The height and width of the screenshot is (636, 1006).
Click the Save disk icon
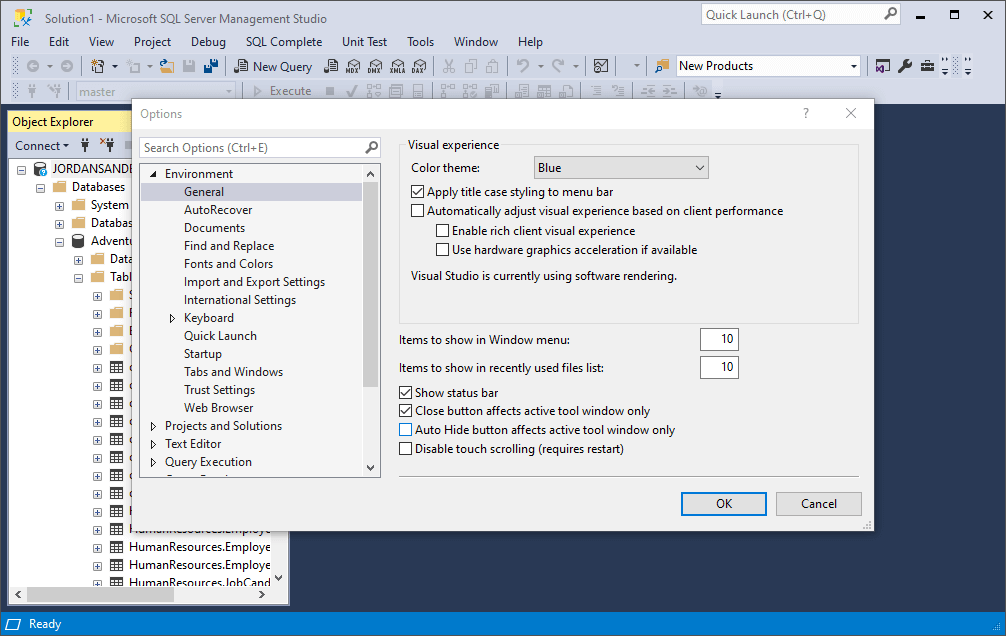coord(189,66)
